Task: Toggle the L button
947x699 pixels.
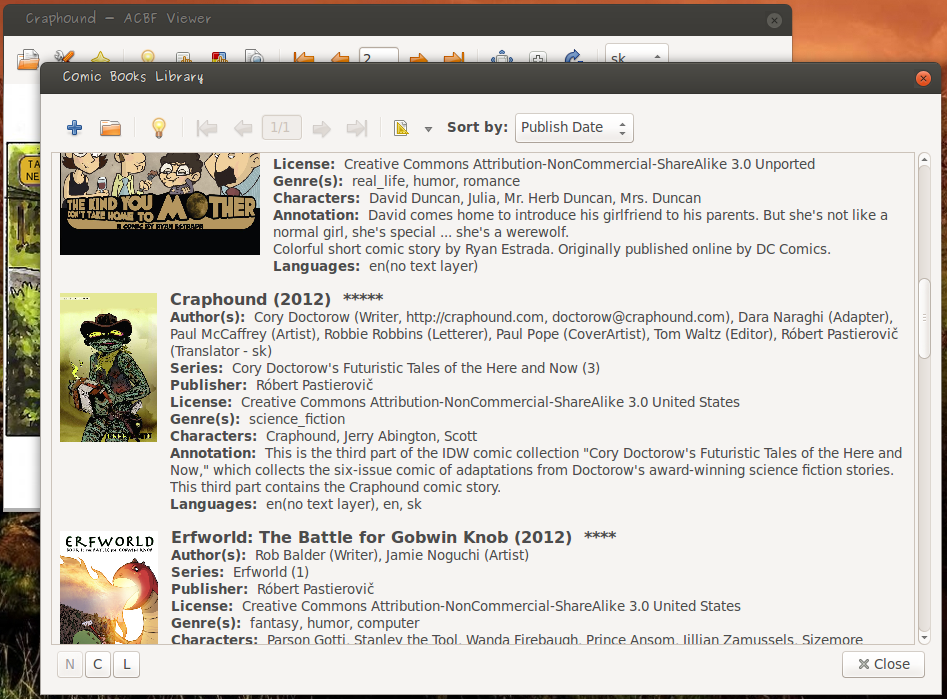Action: [x=127, y=665]
